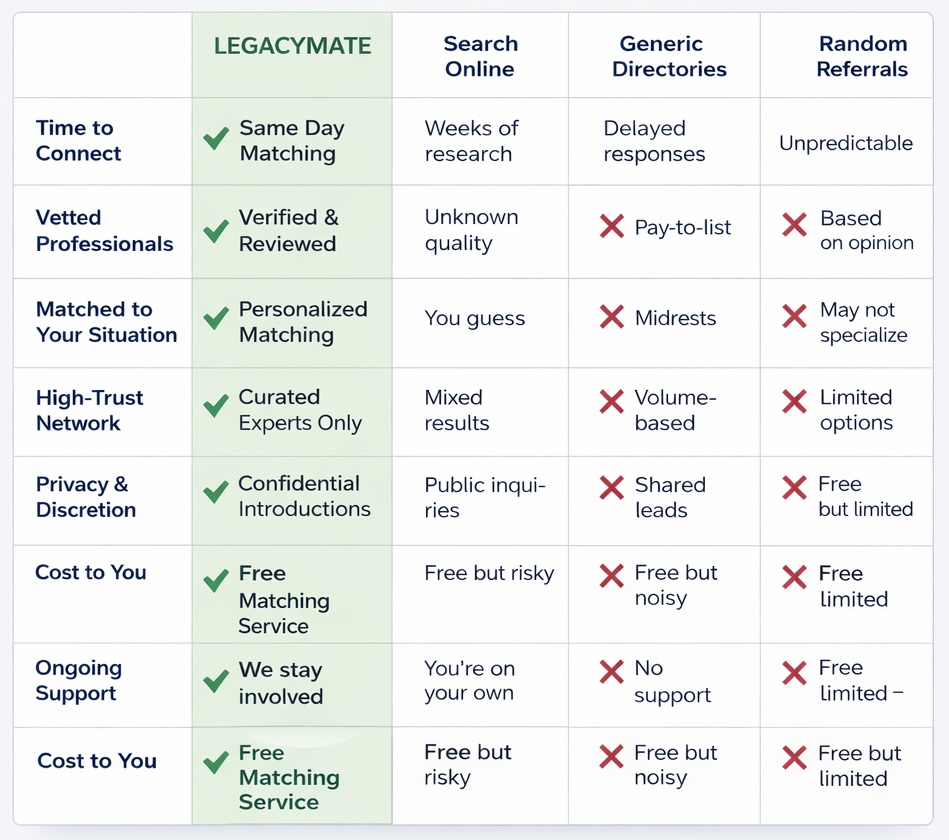Click the green checkmark by Confidential Introductions
The width and height of the screenshot is (949, 840).
click(216, 491)
